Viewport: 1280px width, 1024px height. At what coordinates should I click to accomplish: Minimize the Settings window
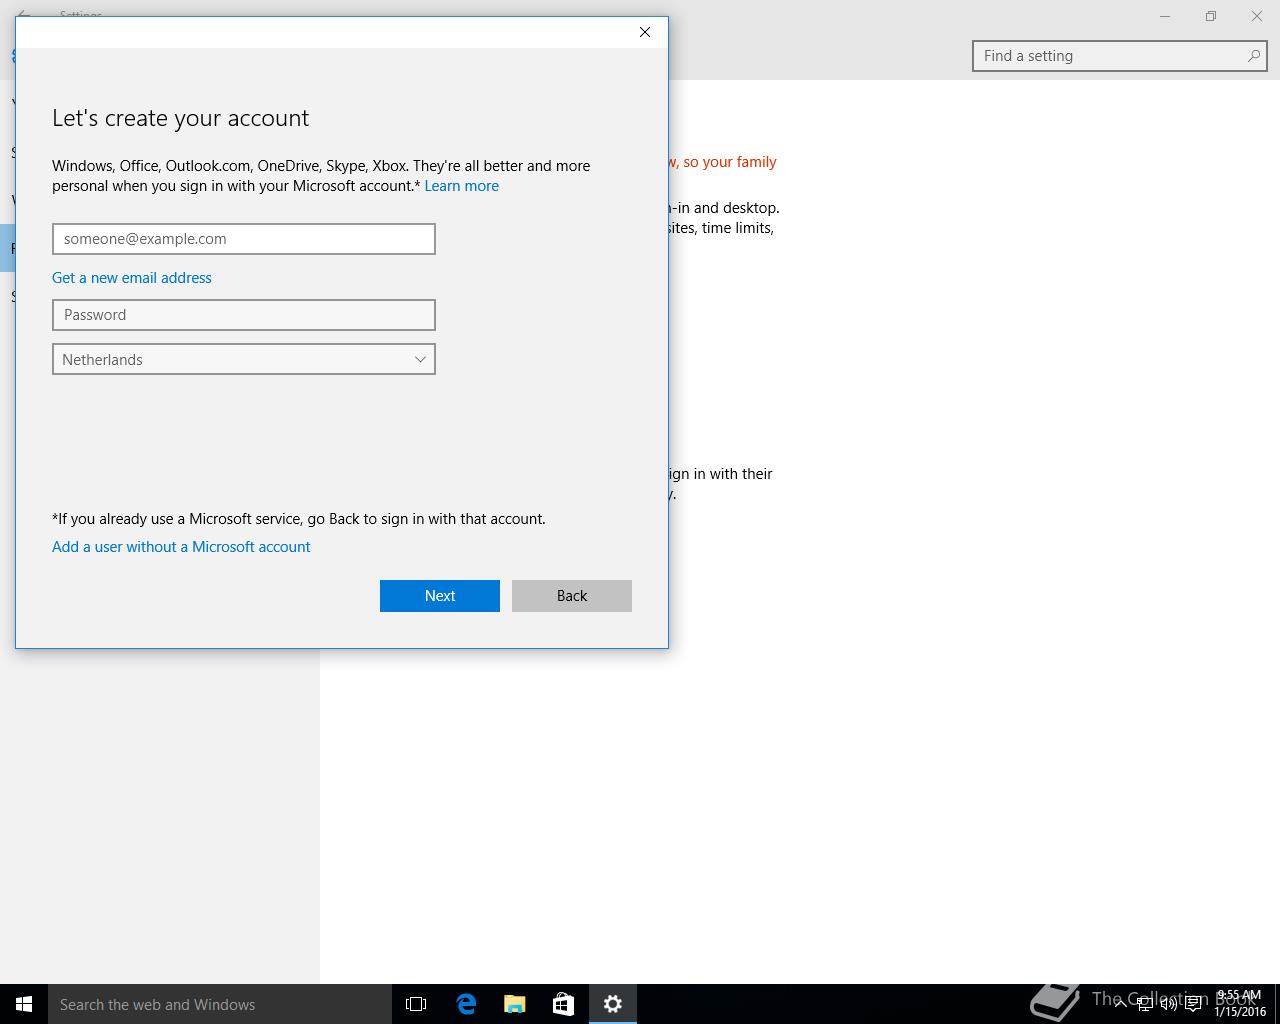(x=1165, y=16)
